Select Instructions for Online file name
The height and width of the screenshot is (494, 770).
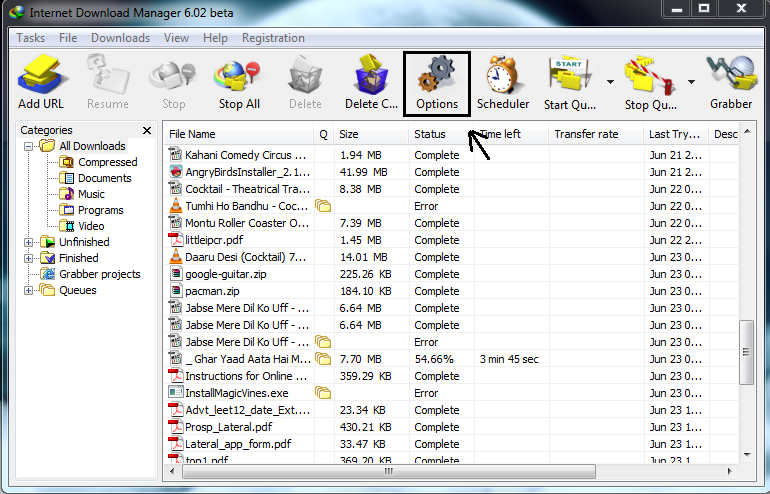[x=246, y=376]
